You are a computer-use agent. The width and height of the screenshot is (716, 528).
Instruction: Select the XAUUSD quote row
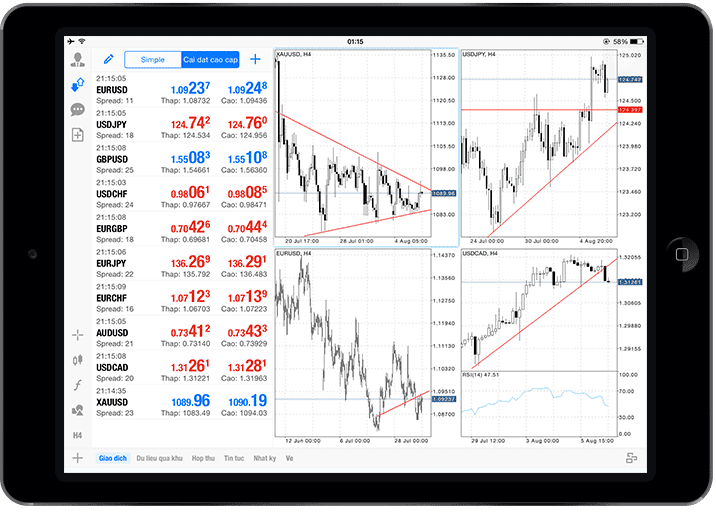point(182,402)
